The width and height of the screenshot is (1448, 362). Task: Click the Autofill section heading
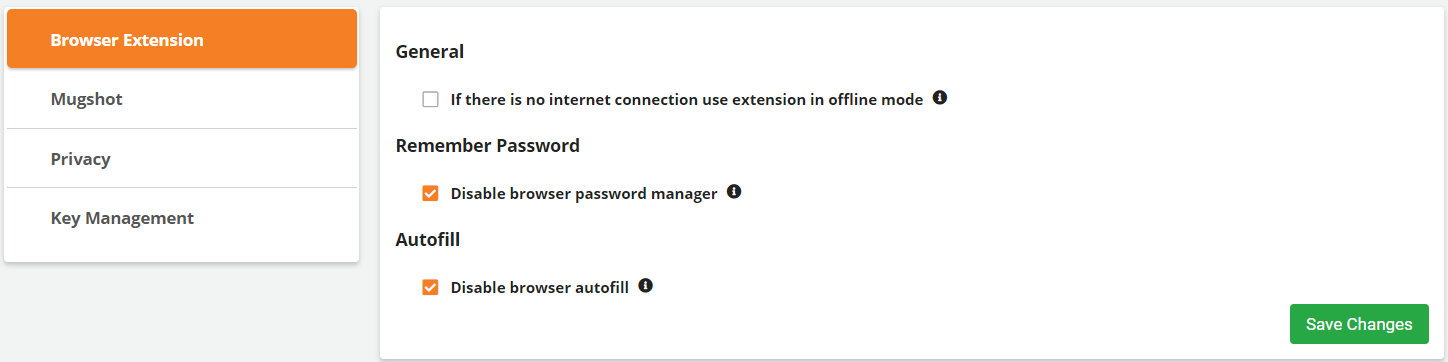(x=428, y=239)
